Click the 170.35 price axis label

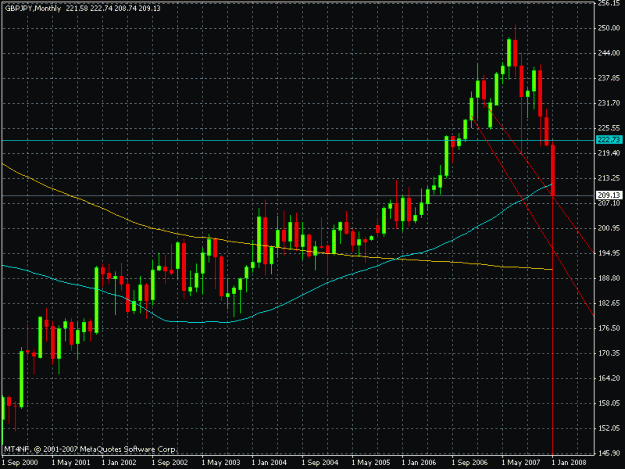coord(609,353)
